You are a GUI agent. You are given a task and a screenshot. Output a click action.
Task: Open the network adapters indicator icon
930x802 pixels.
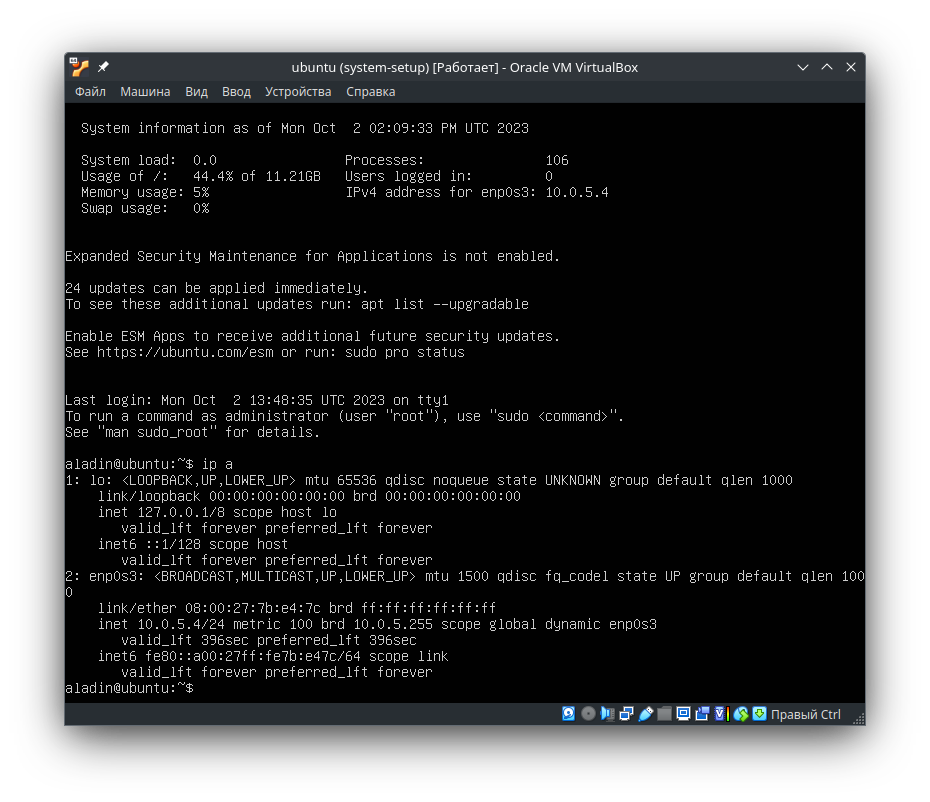coord(627,714)
